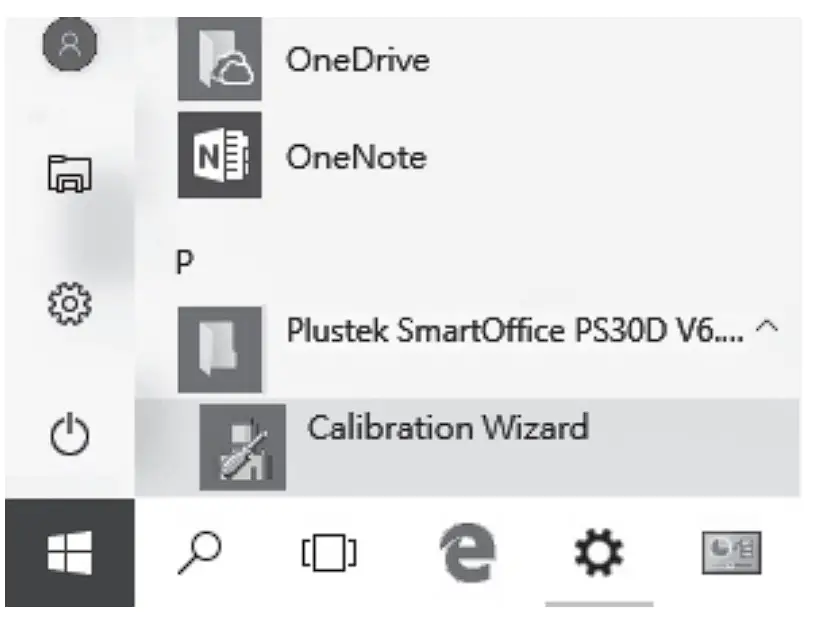
Task: Click the Task View taskbar icon
Action: [x=328, y=553]
